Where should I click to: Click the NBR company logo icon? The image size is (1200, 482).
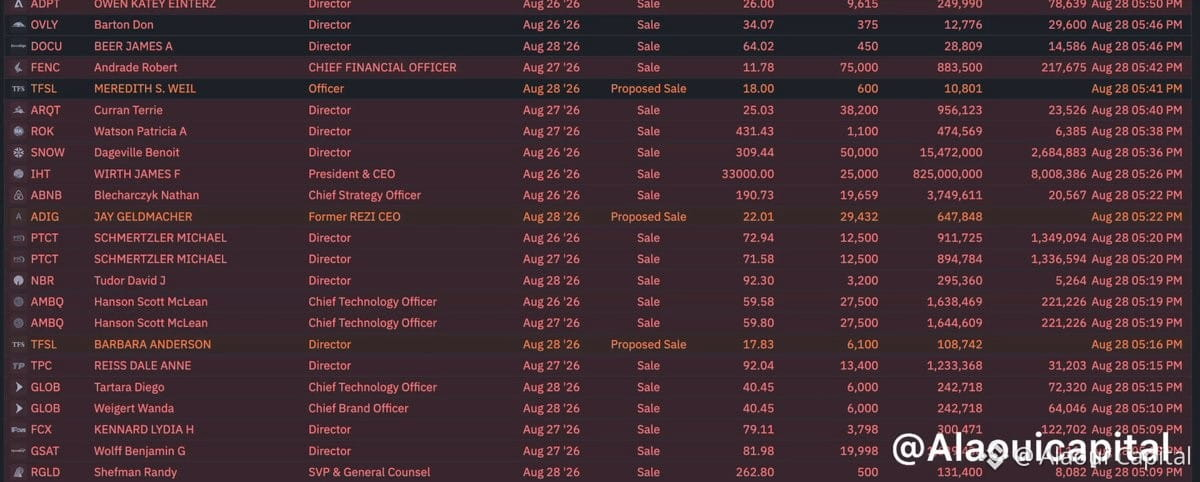point(18,281)
